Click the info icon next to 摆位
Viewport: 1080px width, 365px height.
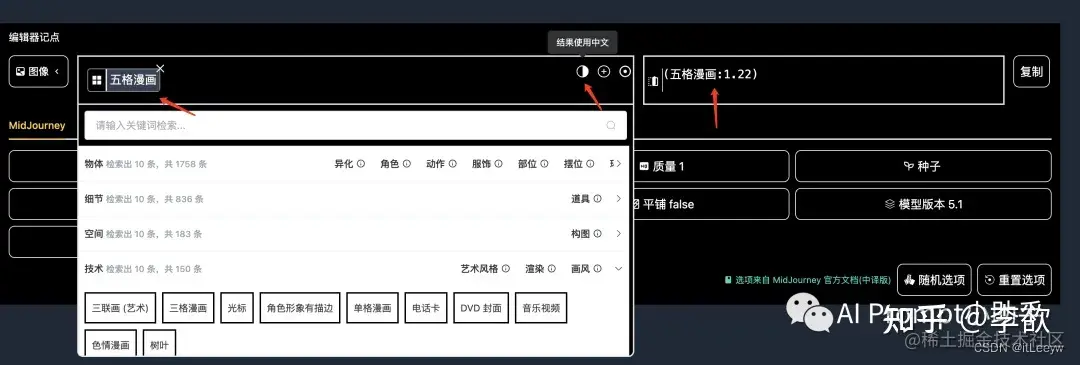590,164
